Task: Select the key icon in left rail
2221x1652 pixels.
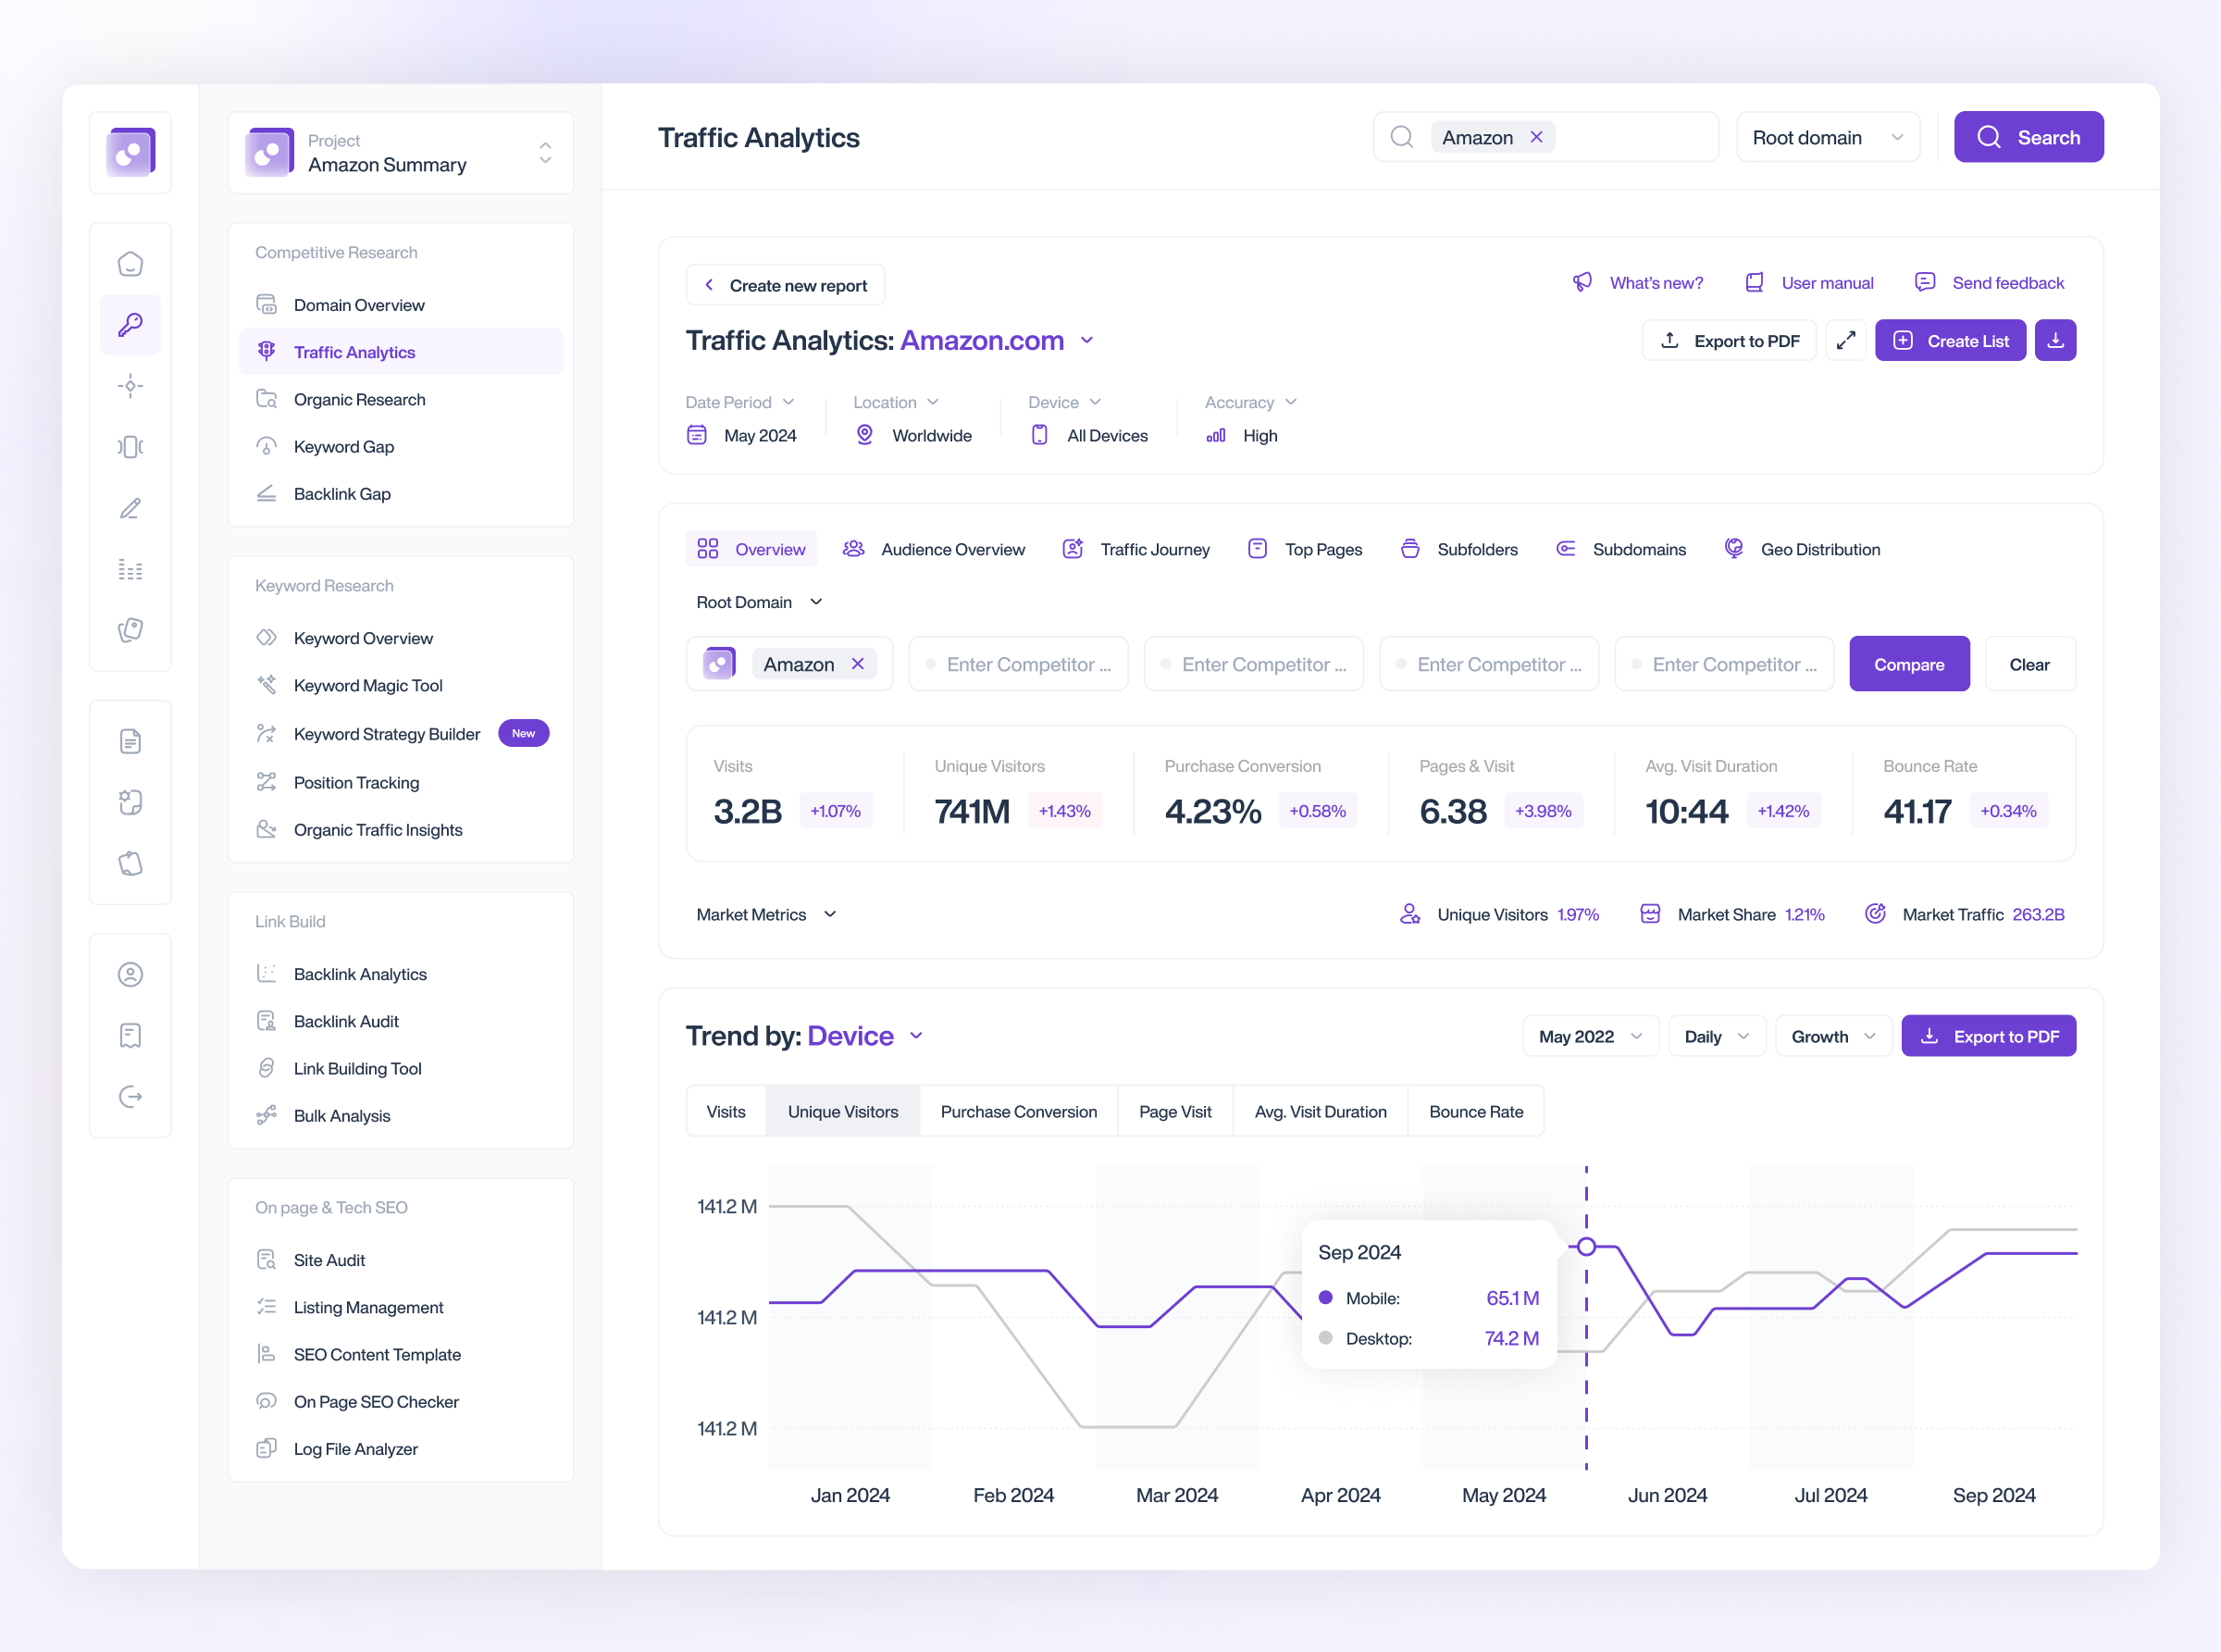Action: (x=130, y=325)
